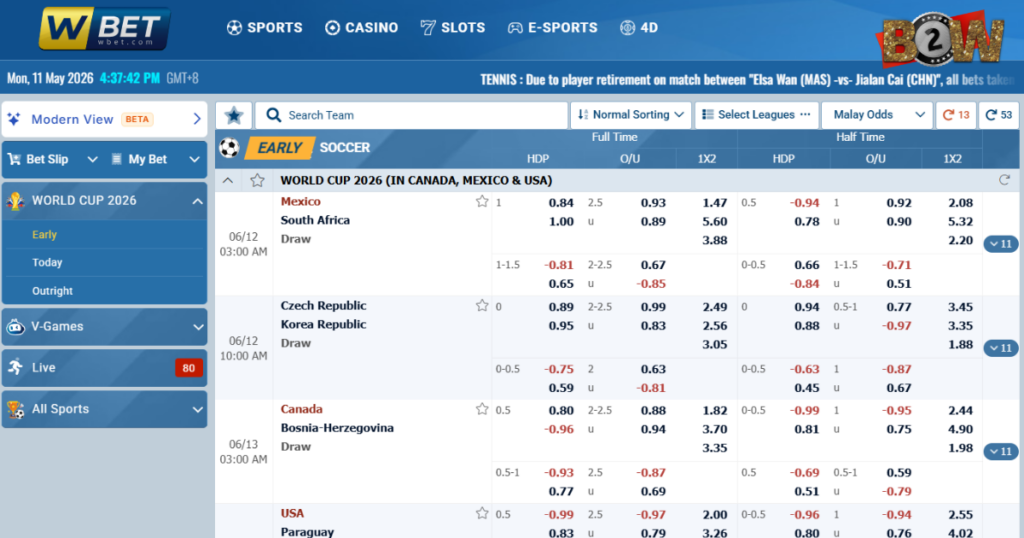Select Canada full time 1X2 odds 1.82
This screenshot has width=1024, height=538.
coord(714,411)
